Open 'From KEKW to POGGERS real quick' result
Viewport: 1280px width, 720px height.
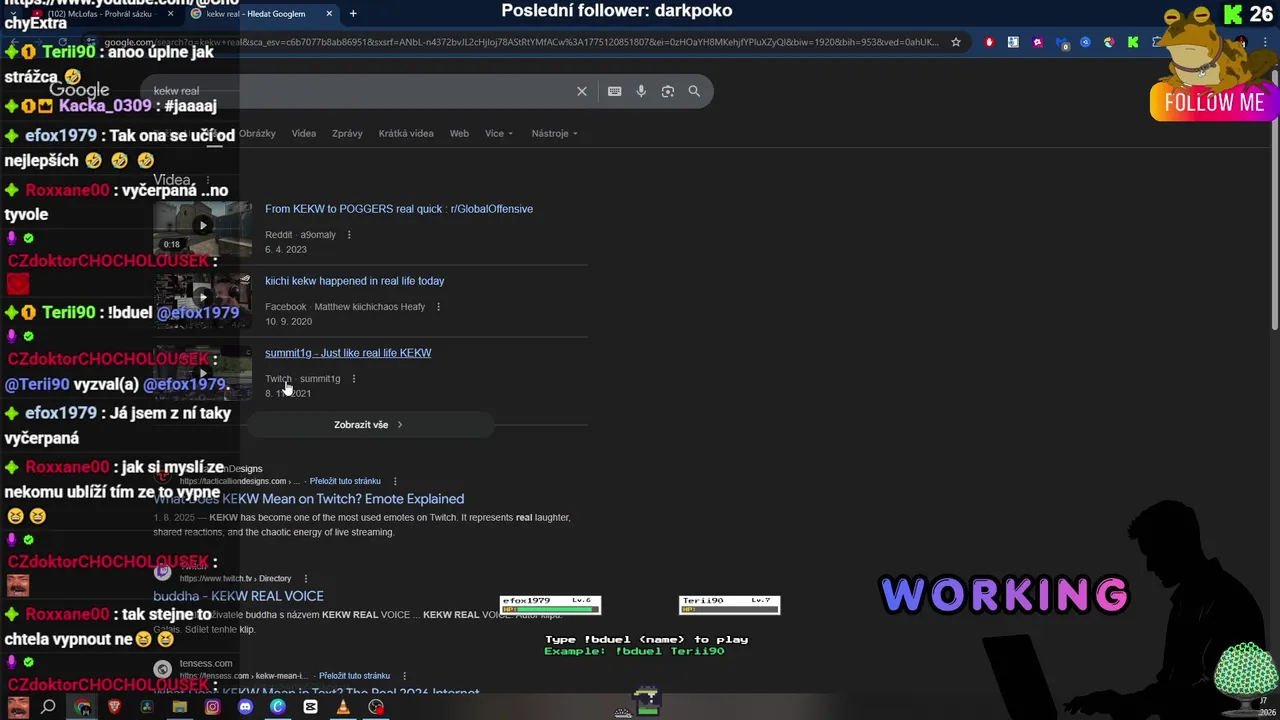coord(399,209)
